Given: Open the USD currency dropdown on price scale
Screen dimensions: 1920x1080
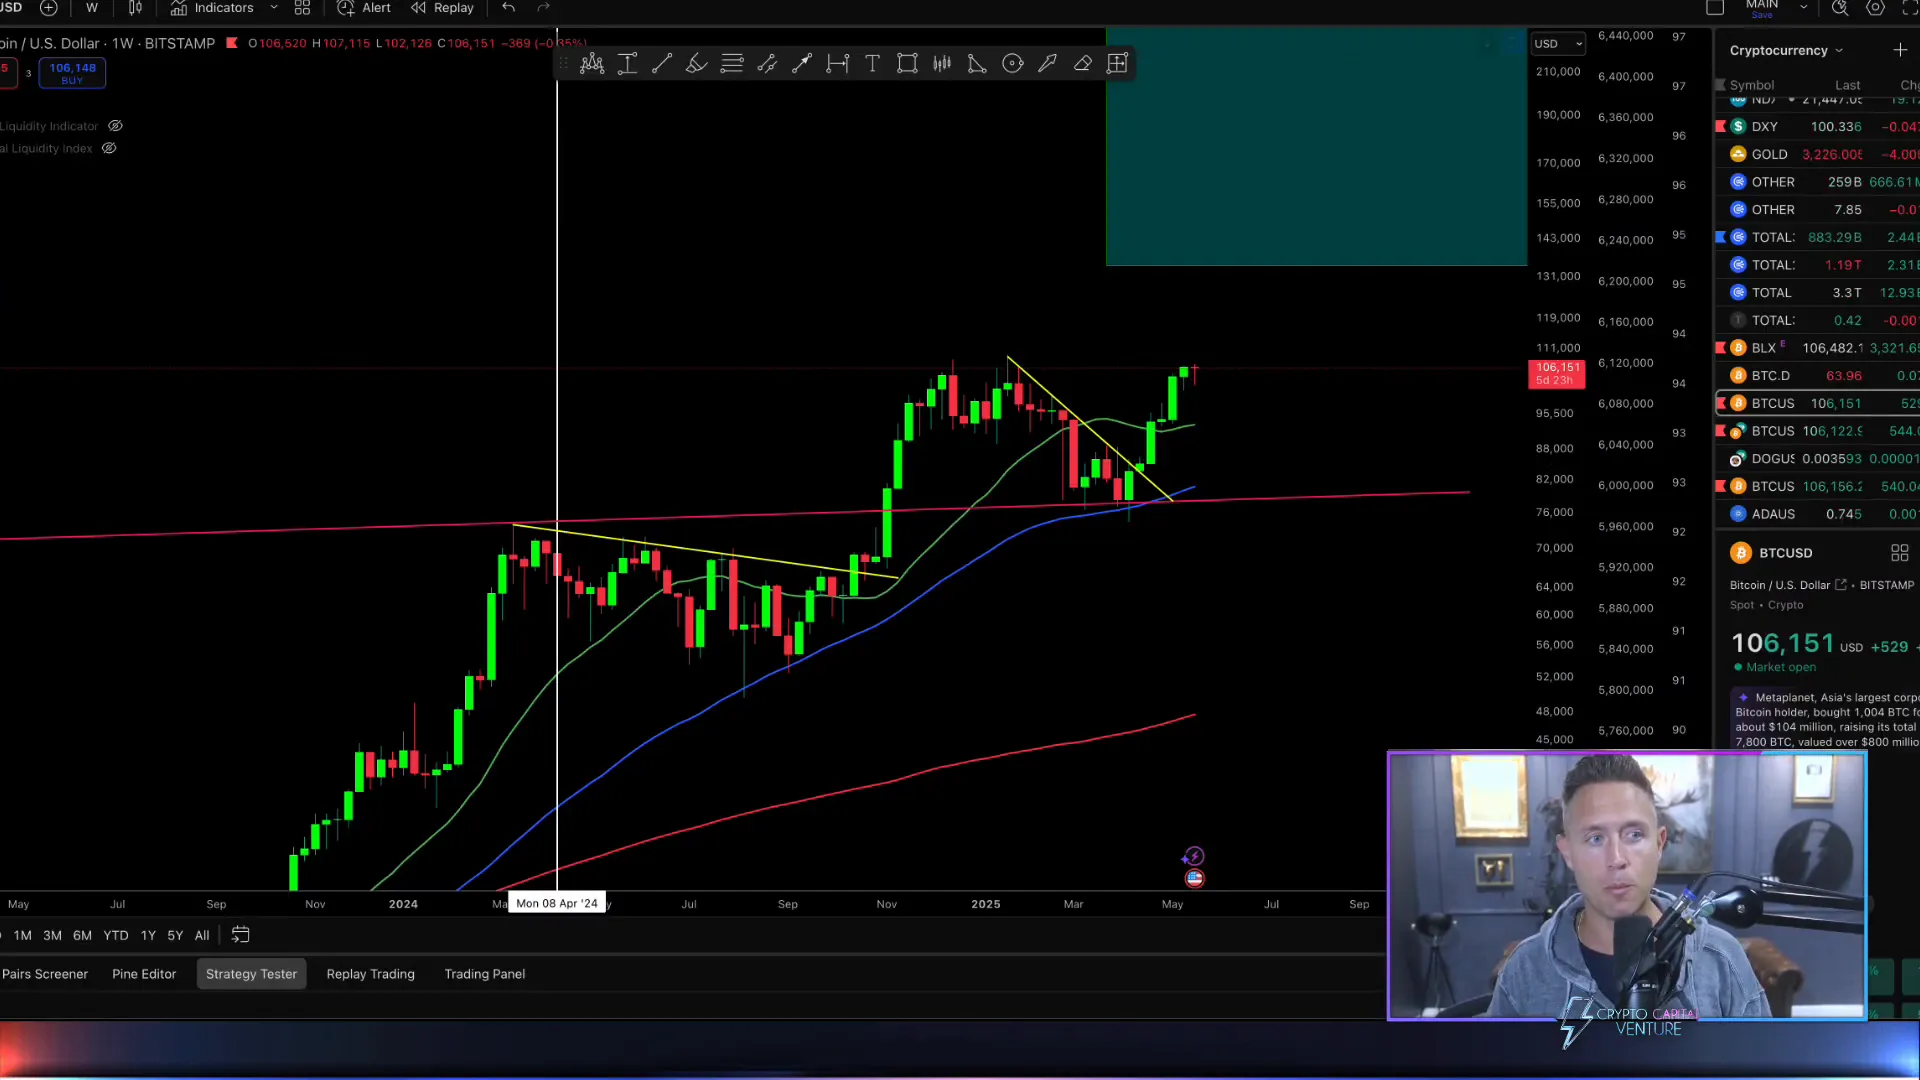Looking at the screenshot, I should coord(1558,44).
